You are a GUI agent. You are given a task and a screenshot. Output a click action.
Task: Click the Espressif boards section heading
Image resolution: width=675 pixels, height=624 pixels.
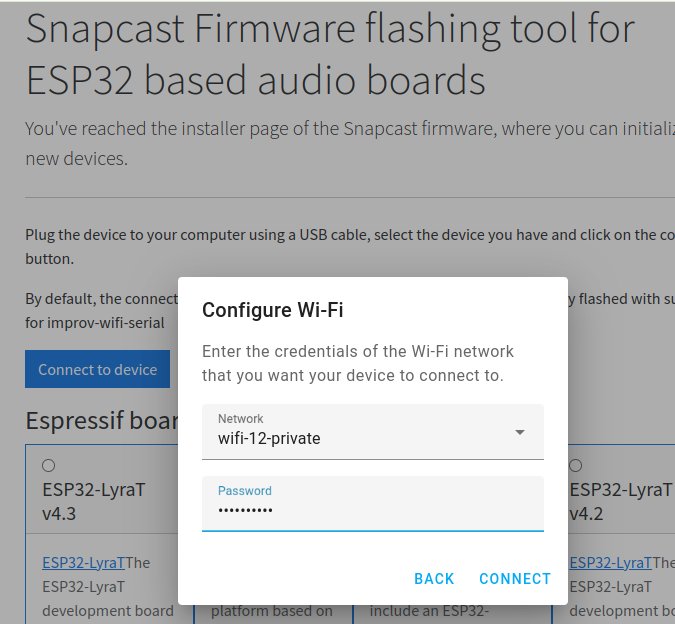point(102,420)
